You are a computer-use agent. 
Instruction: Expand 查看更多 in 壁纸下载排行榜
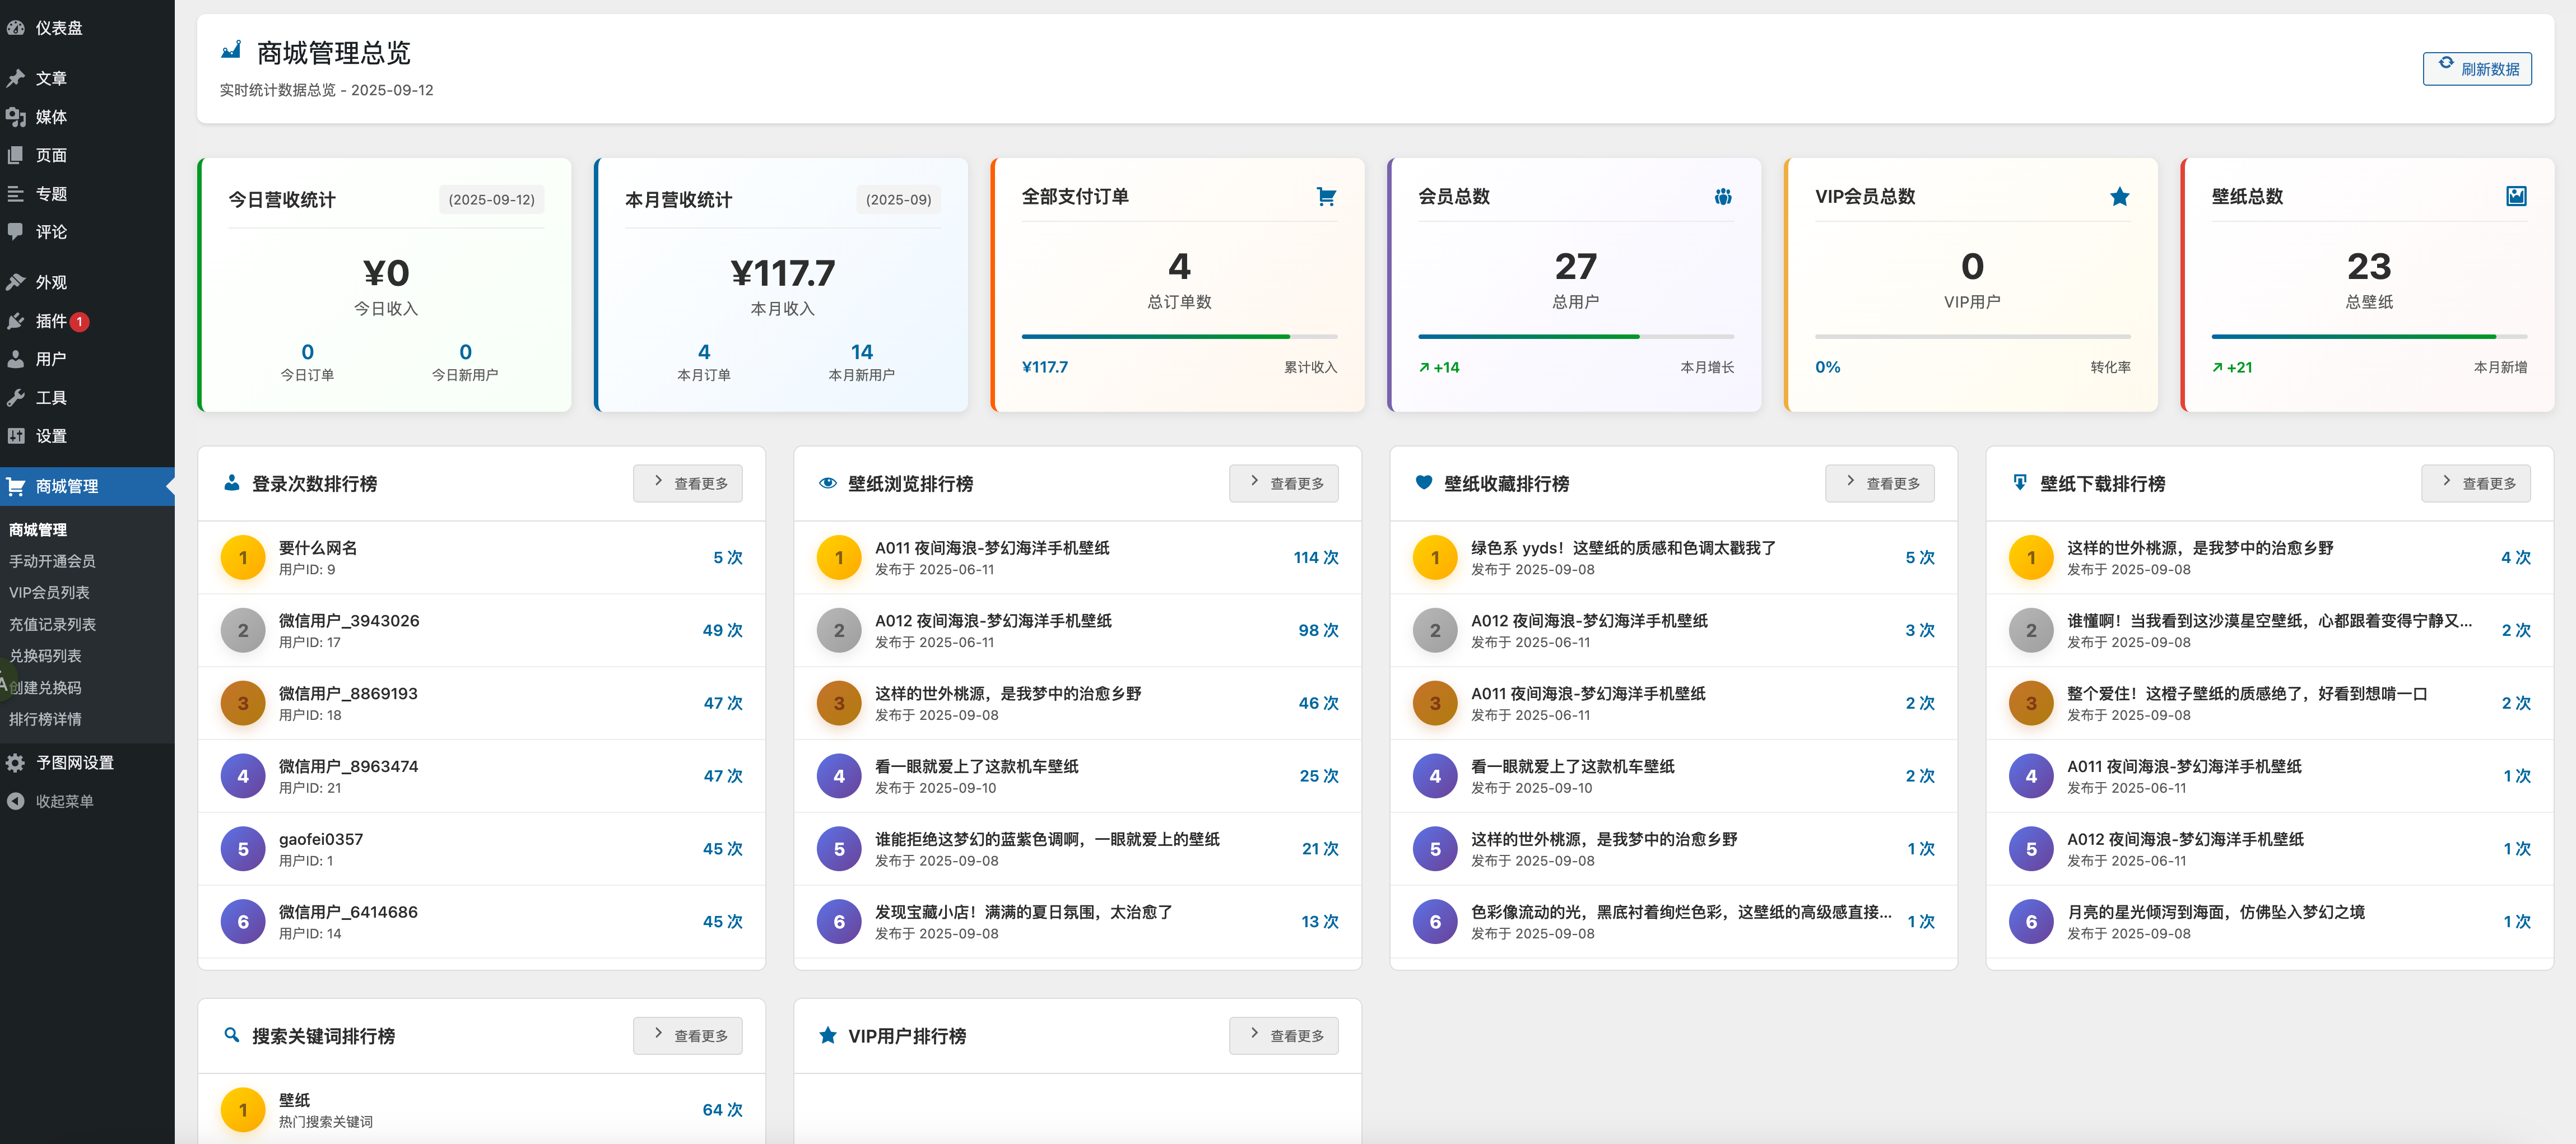[x=2475, y=484]
